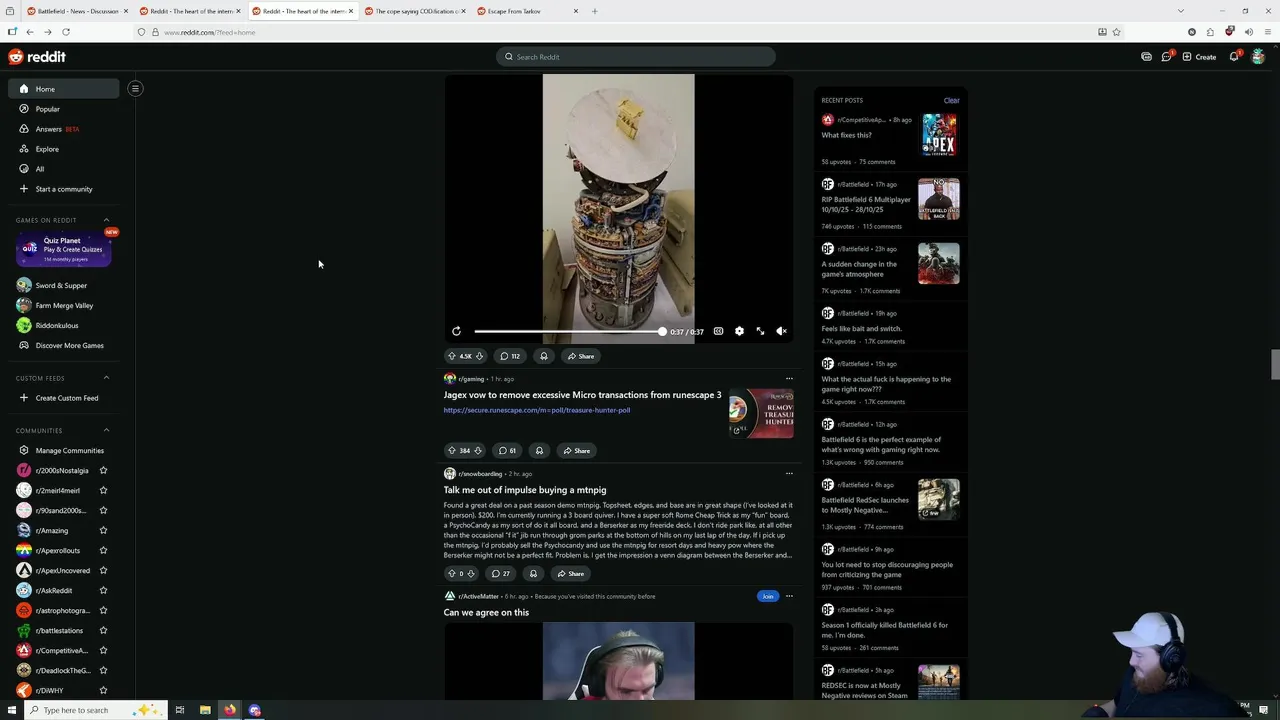Click the advertise icon in Reddit header

tap(1146, 57)
